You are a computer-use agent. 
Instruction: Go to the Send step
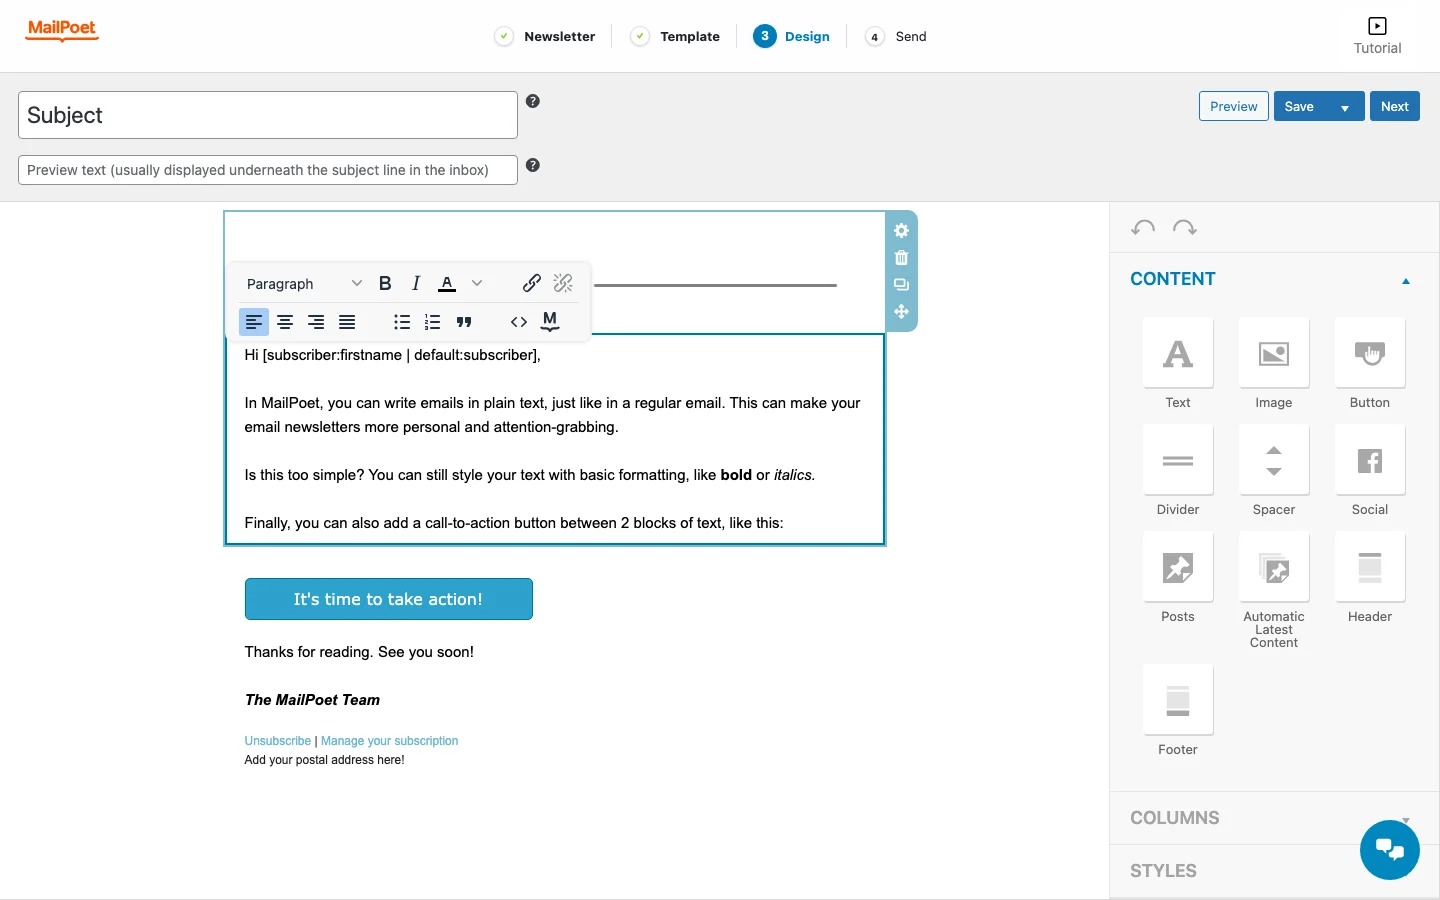[x=896, y=36]
